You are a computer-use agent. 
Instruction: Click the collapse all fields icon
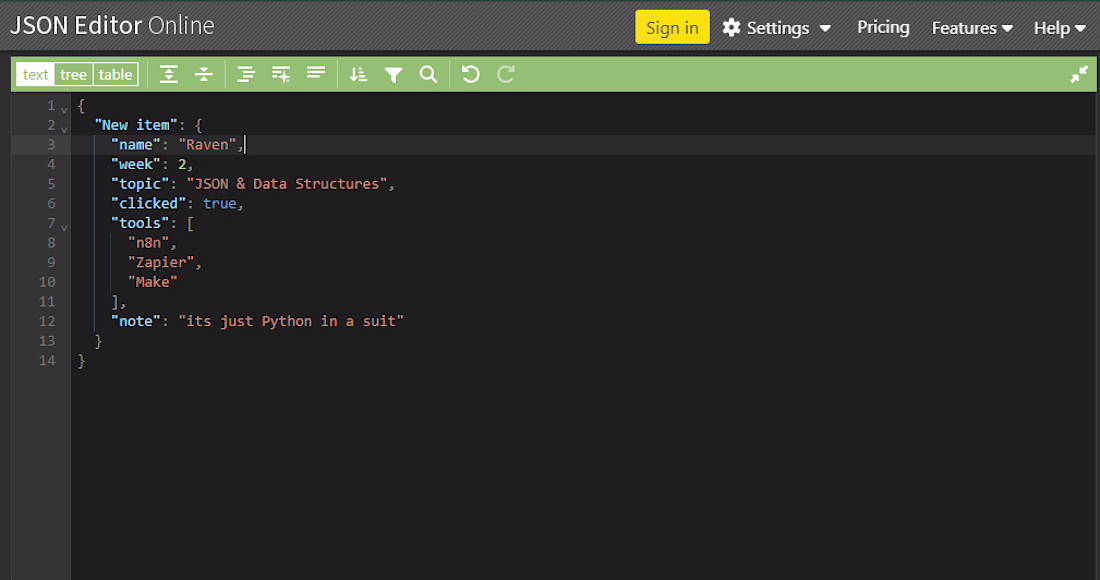(x=203, y=74)
